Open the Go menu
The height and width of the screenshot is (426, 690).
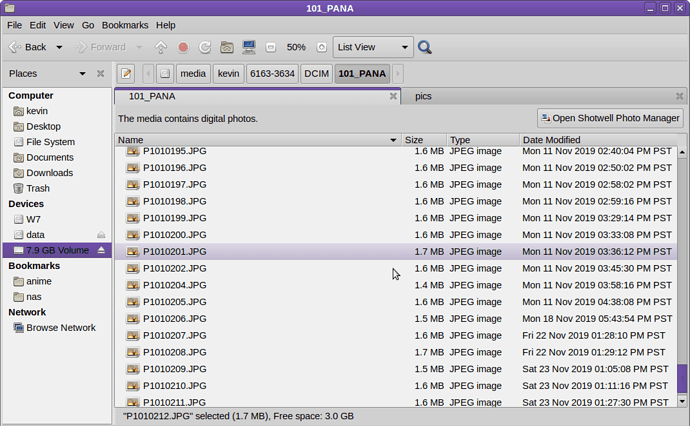[x=88, y=25]
